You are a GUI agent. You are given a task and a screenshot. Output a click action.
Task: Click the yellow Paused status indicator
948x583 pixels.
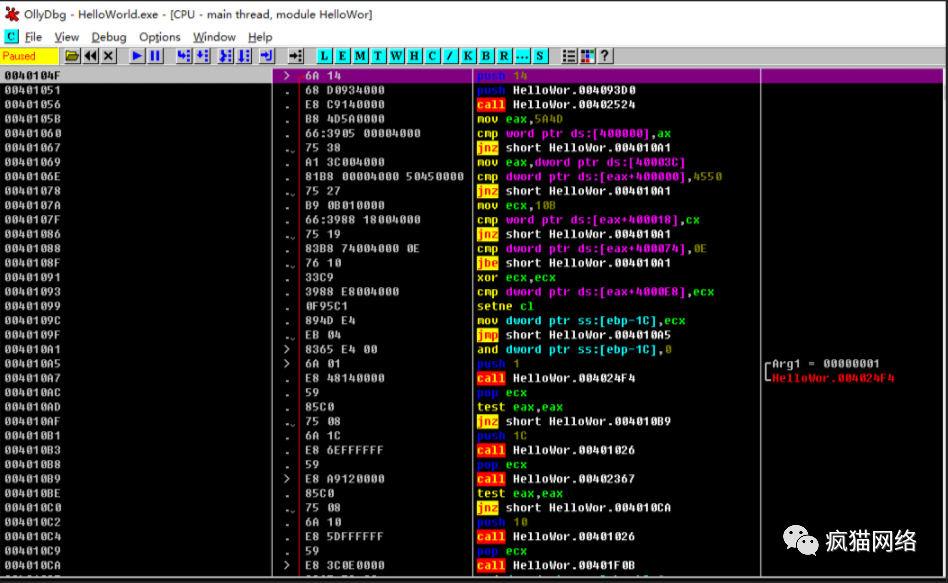(x=30, y=56)
